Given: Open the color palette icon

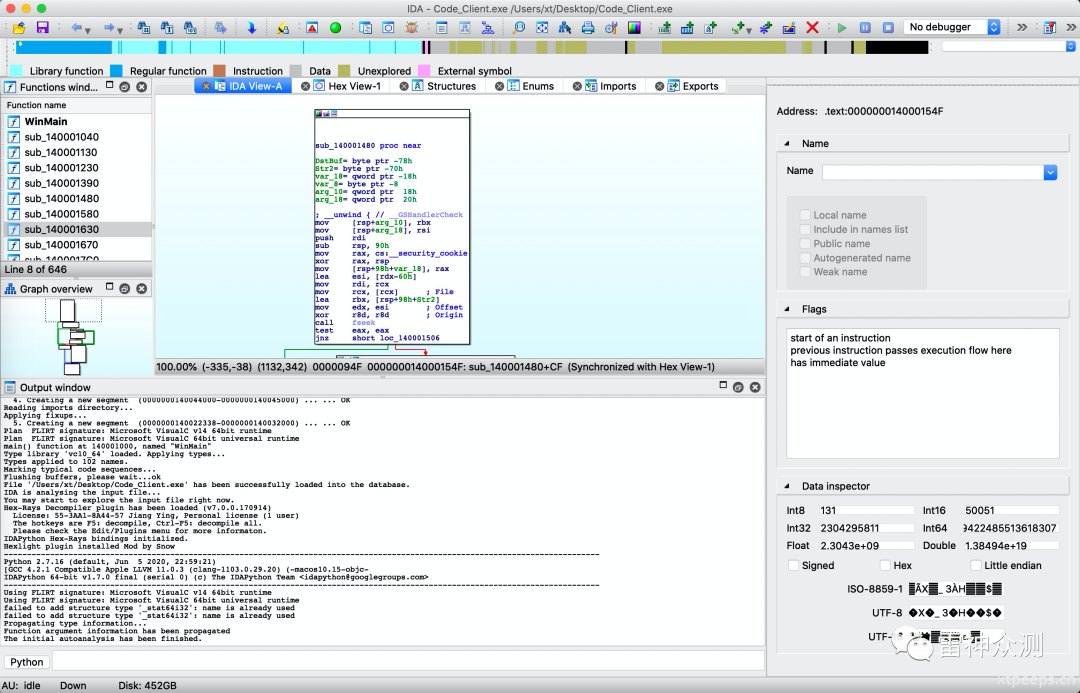Looking at the screenshot, I should click(634, 28).
